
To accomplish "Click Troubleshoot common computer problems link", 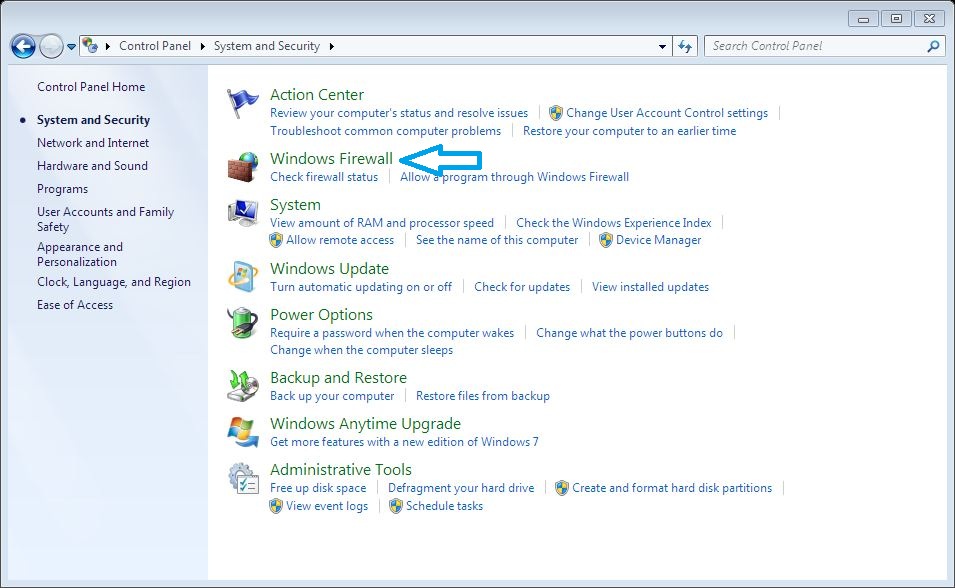I will pos(386,130).
